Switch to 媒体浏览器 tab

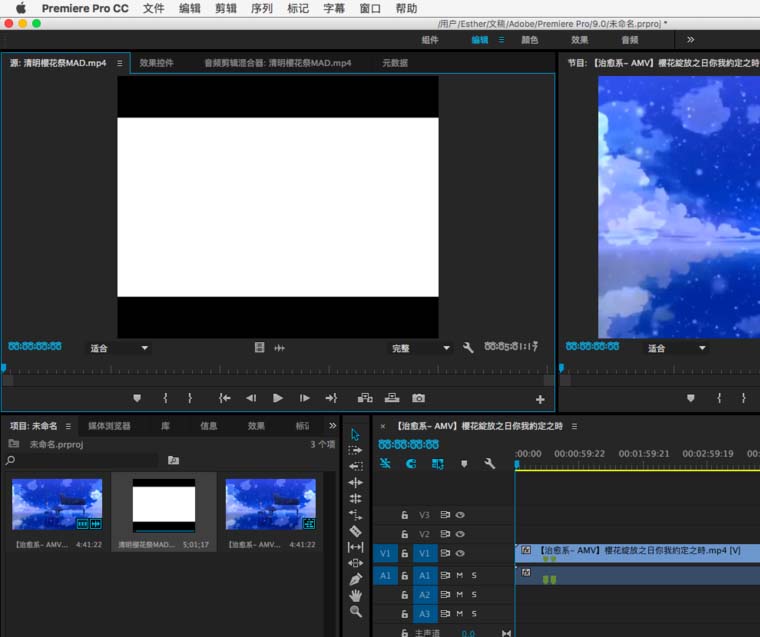point(109,426)
